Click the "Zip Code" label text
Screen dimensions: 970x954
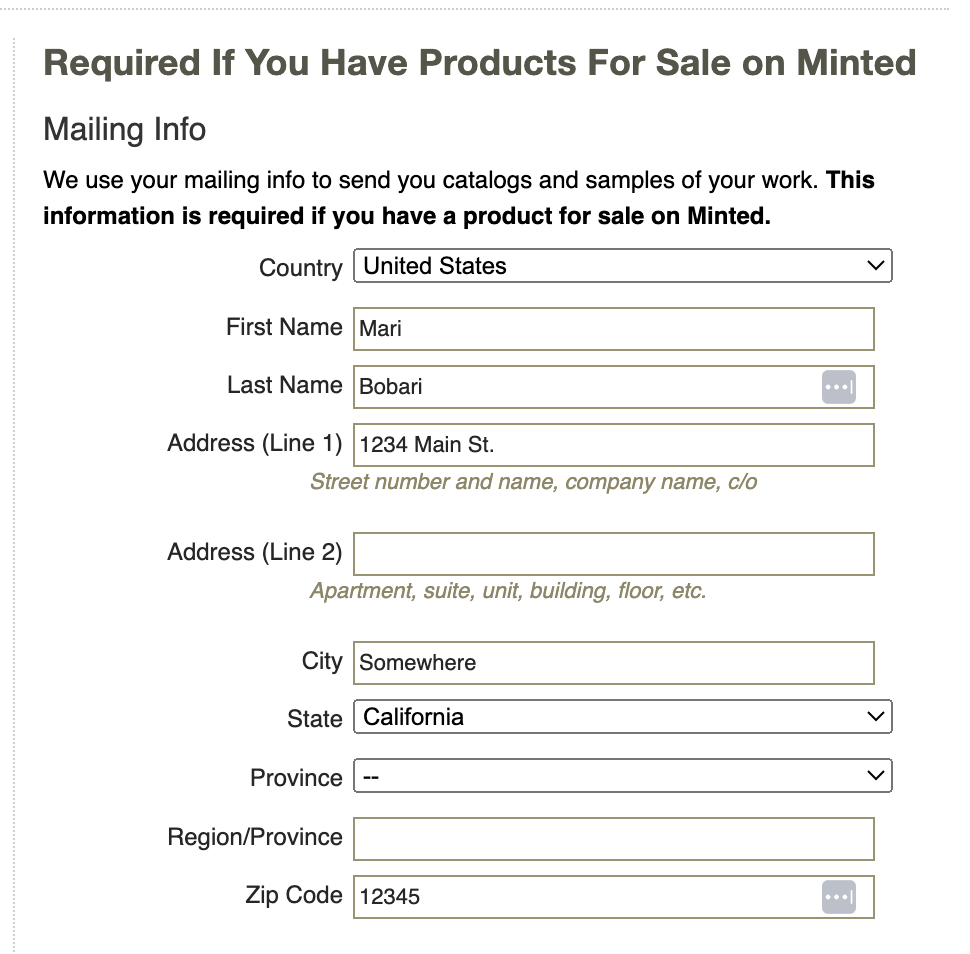pos(293,895)
